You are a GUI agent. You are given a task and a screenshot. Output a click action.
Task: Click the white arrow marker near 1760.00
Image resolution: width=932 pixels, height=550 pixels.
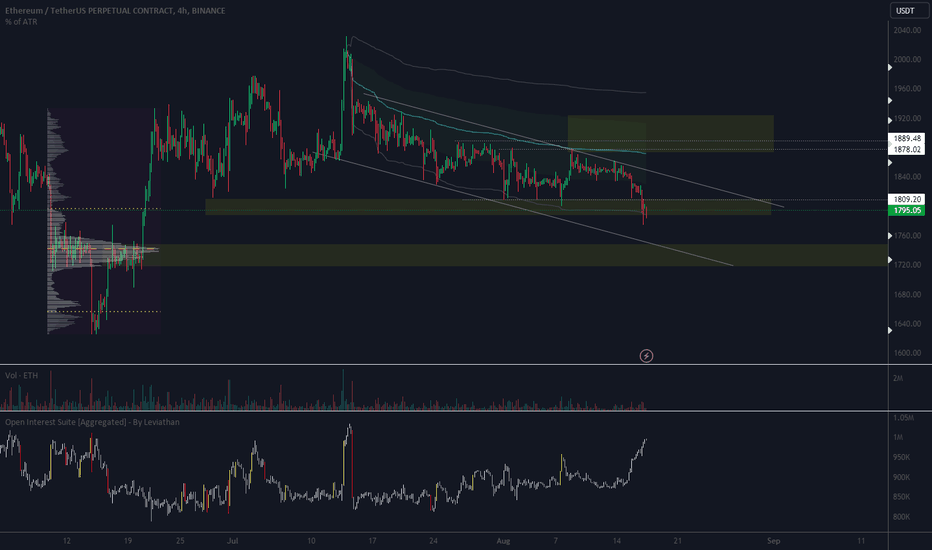[x=890, y=236]
